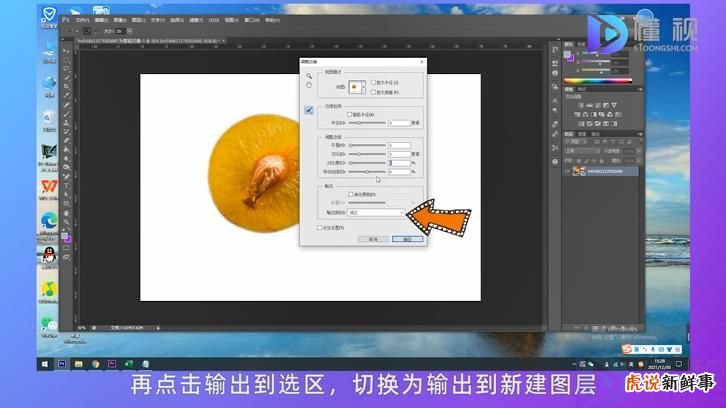Click the Feather slider in Adjust Edge
Screen dimensions: 726x408
point(367,154)
